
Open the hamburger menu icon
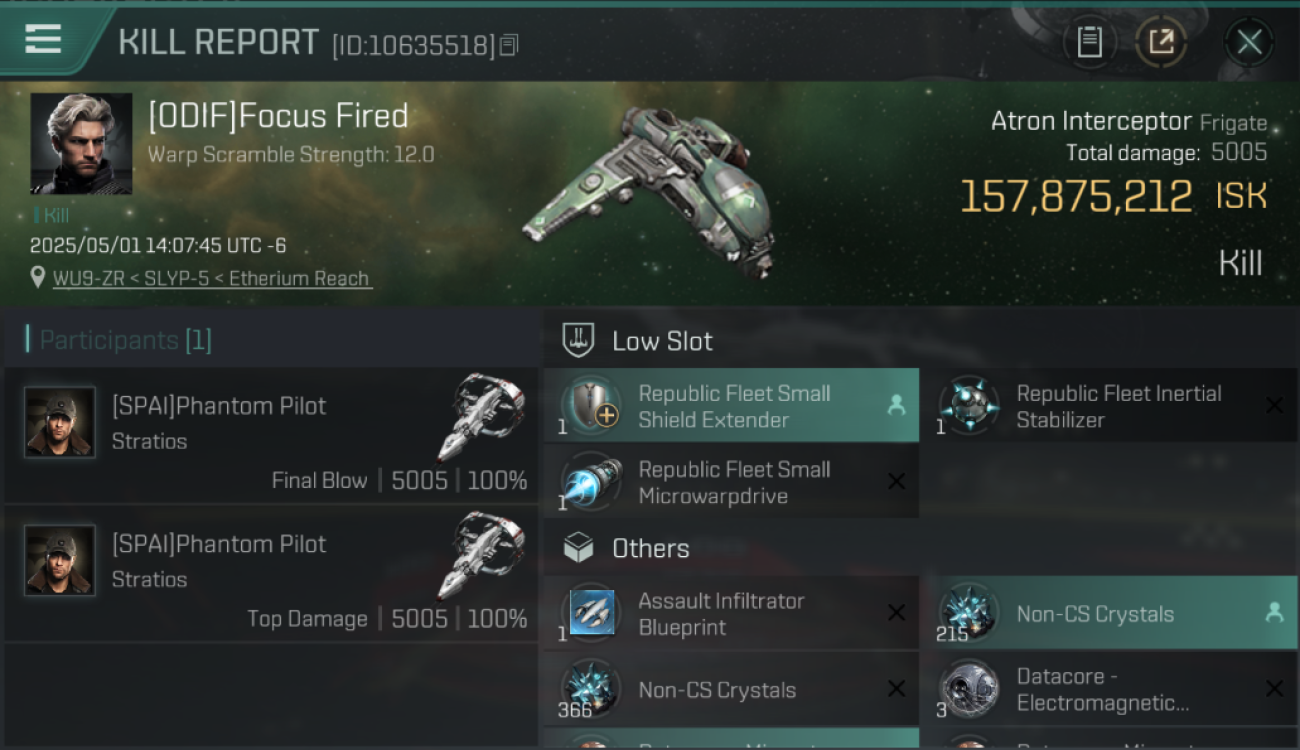(x=43, y=38)
